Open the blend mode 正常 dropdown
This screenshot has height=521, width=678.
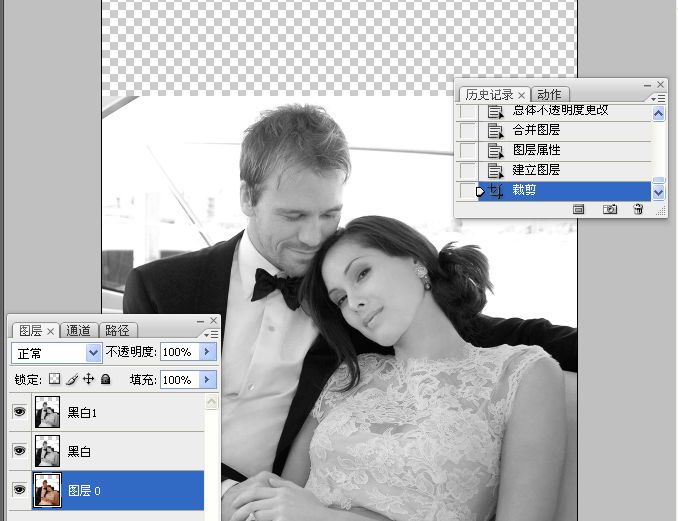(x=94, y=352)
